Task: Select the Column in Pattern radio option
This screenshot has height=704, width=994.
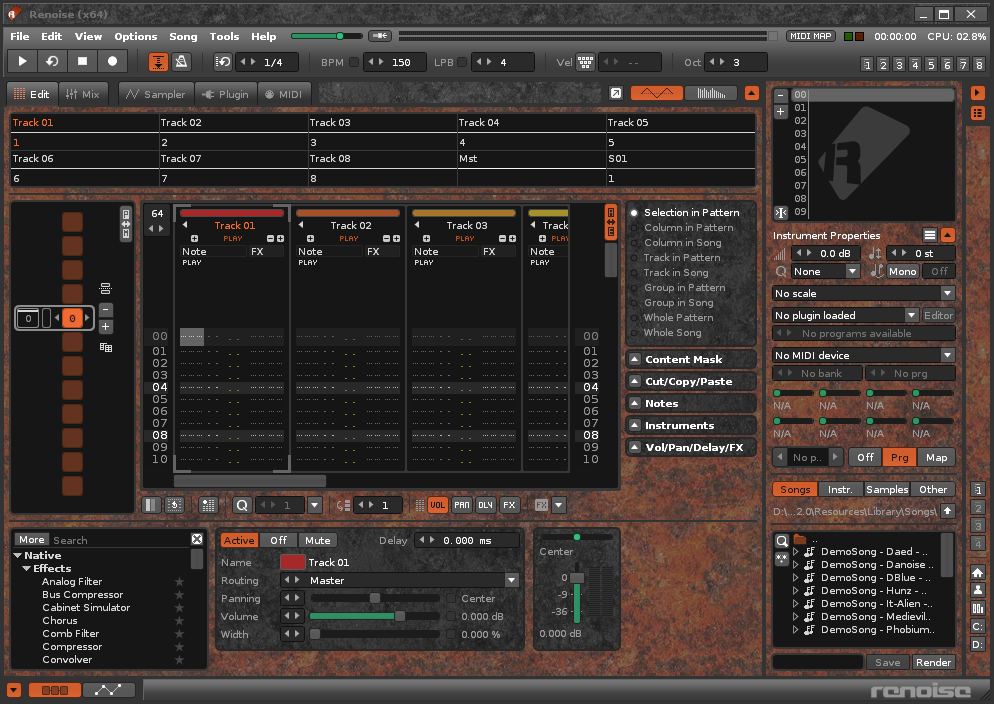Action: point(683,227)
